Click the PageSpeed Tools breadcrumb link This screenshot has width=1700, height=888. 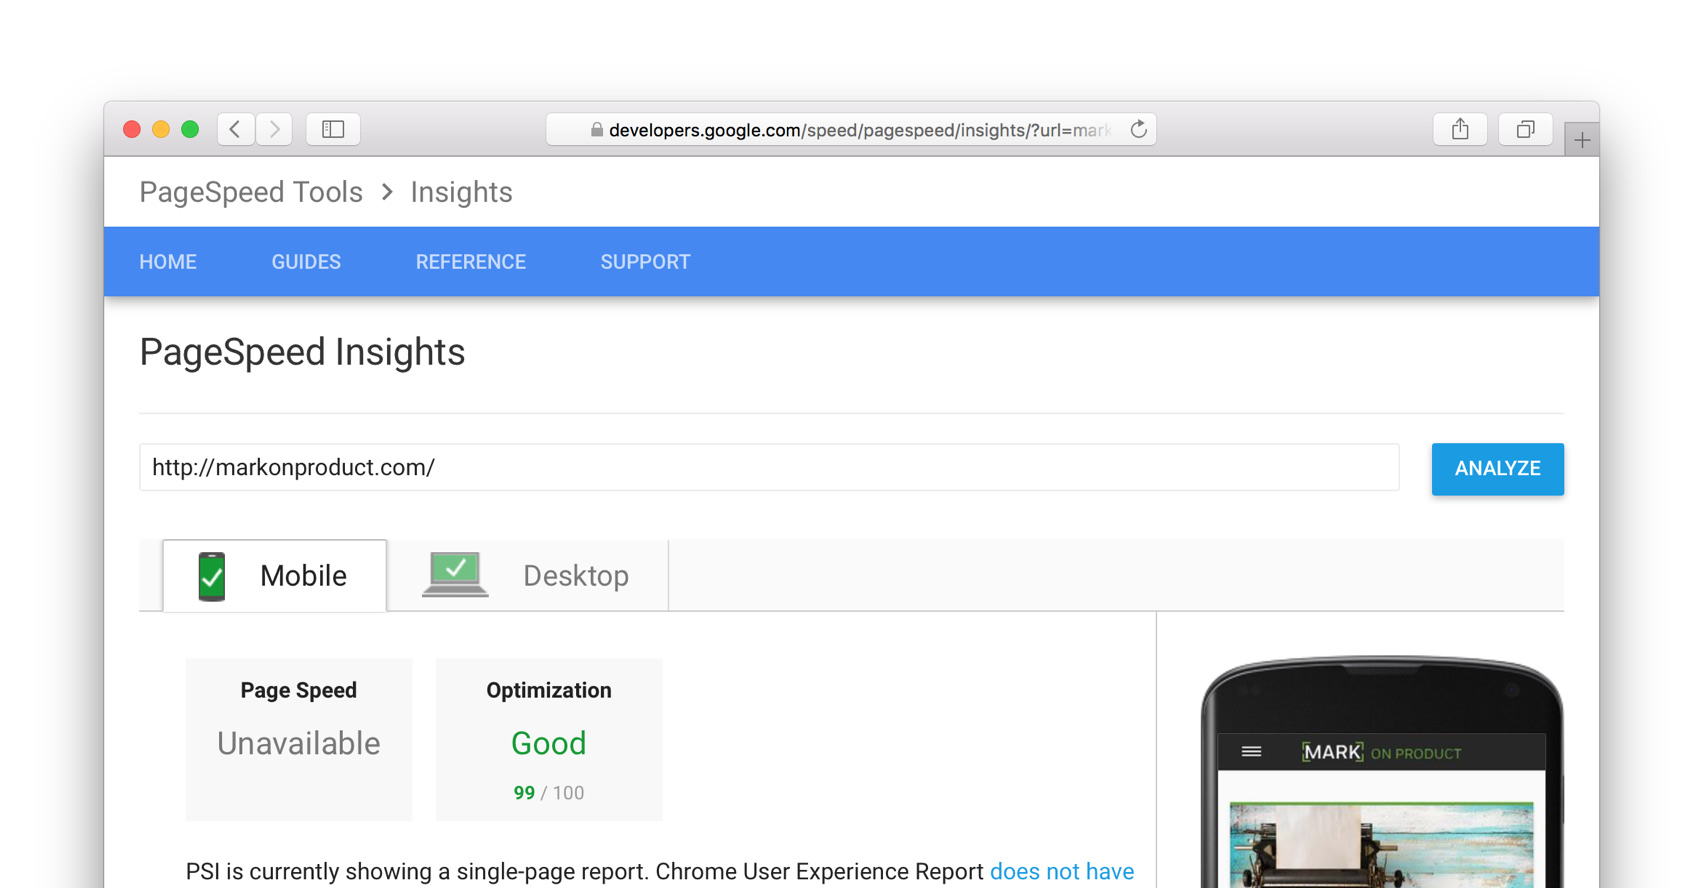coord(251,192)
